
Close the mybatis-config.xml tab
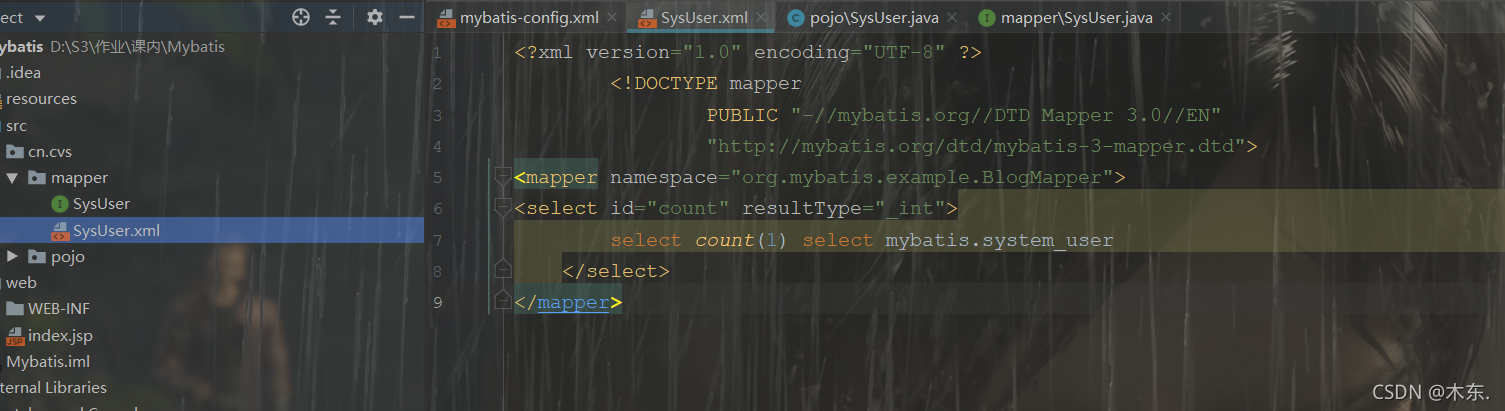coord(612,18)
